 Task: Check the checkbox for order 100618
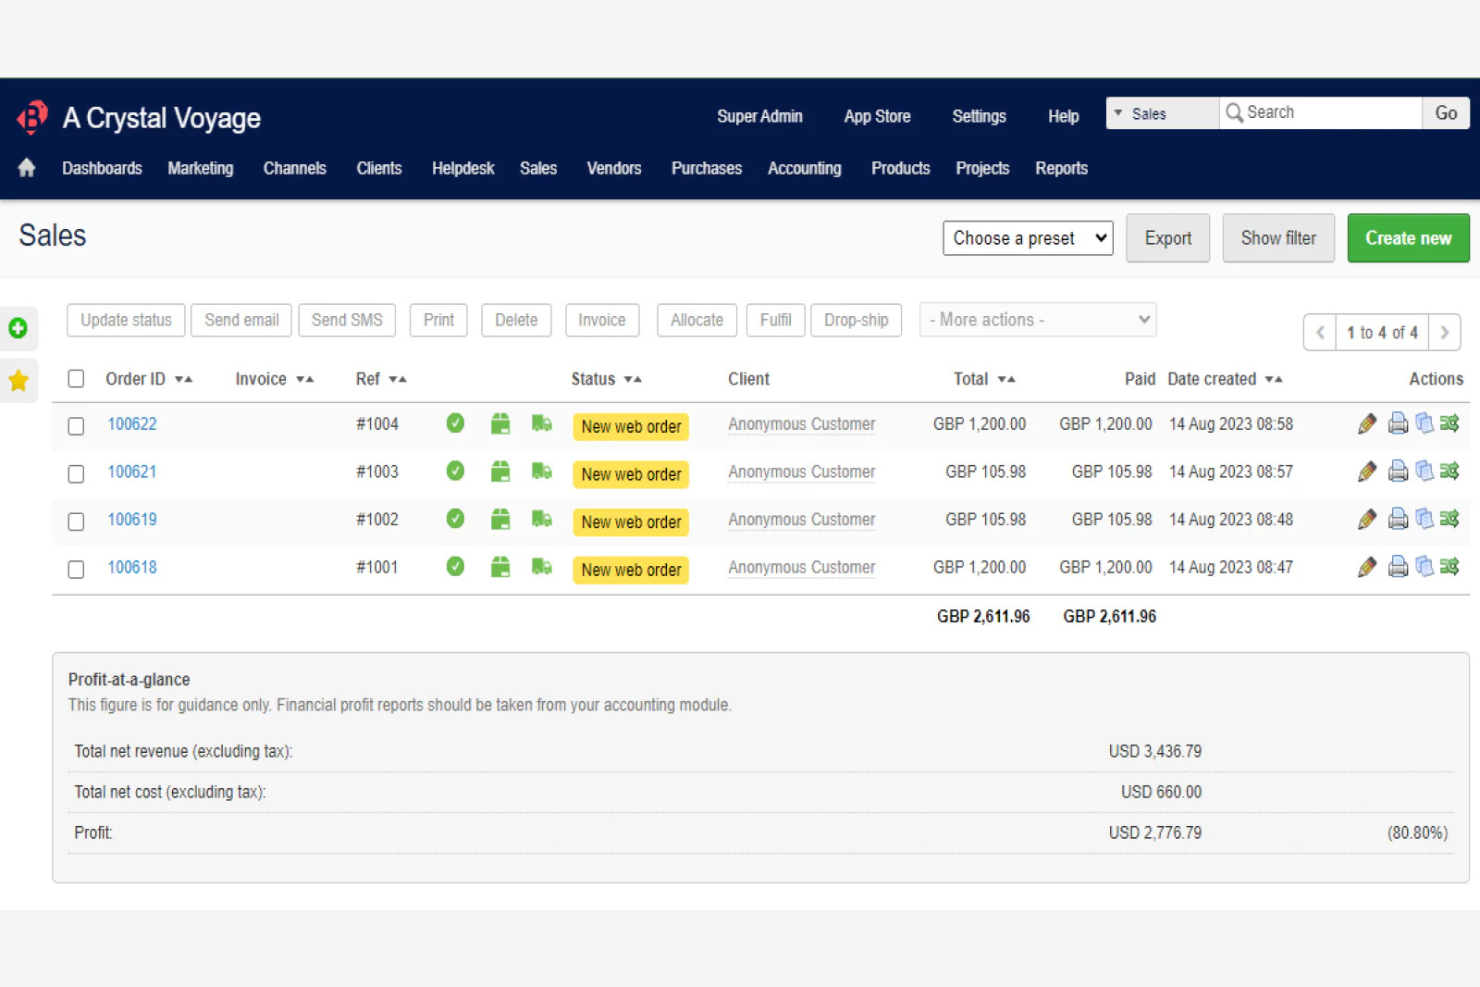coord(76,568)
